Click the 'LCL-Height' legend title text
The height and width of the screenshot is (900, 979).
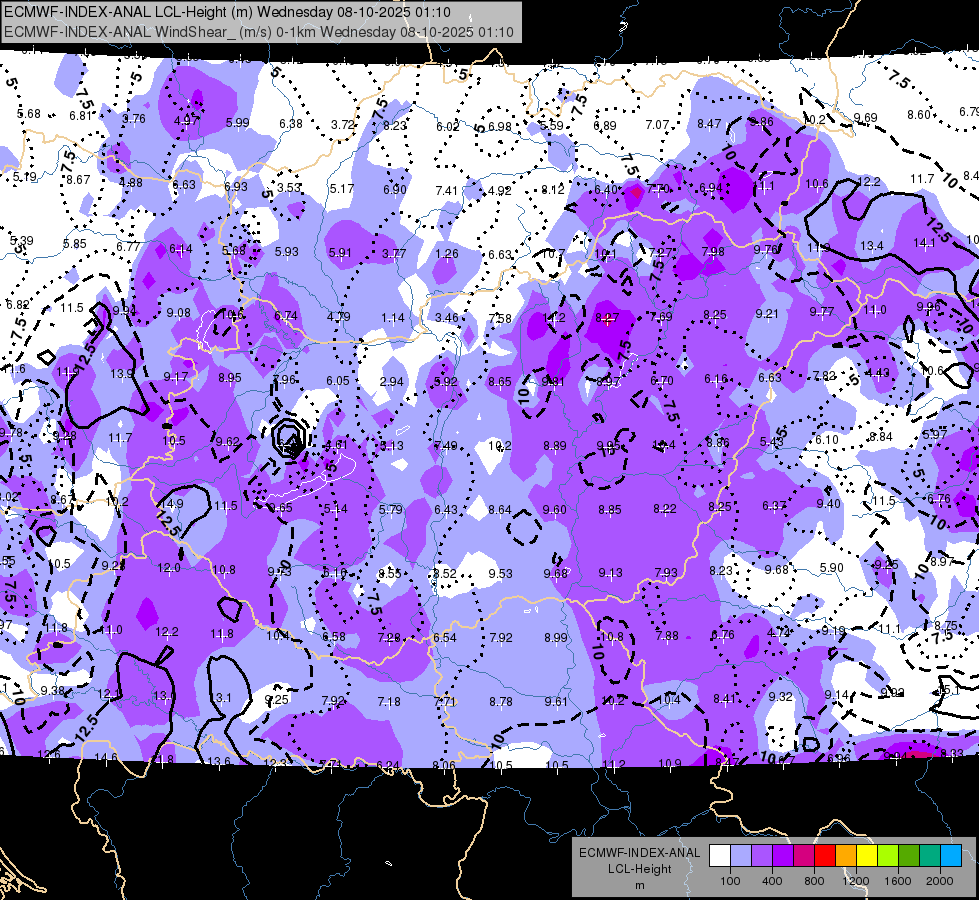coord(640,869)
